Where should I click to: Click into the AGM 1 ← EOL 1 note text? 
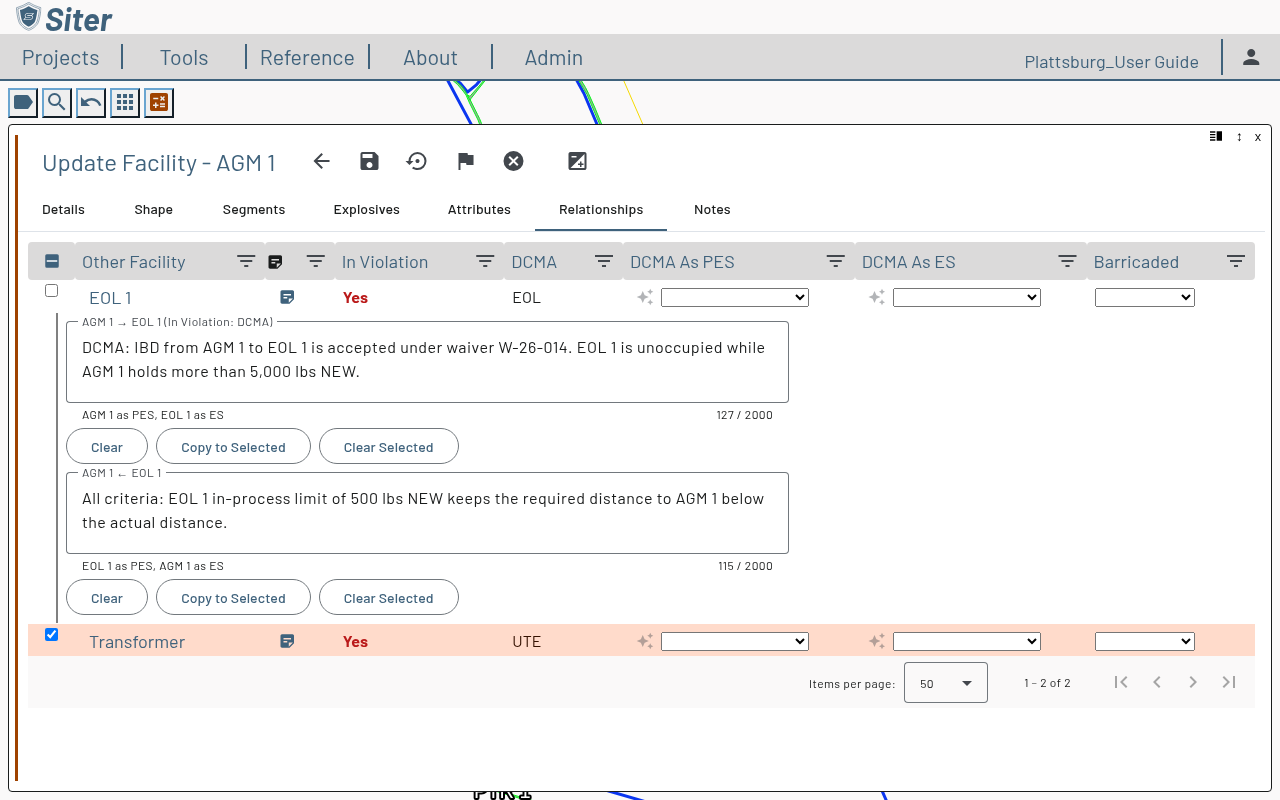click(427, 512)
